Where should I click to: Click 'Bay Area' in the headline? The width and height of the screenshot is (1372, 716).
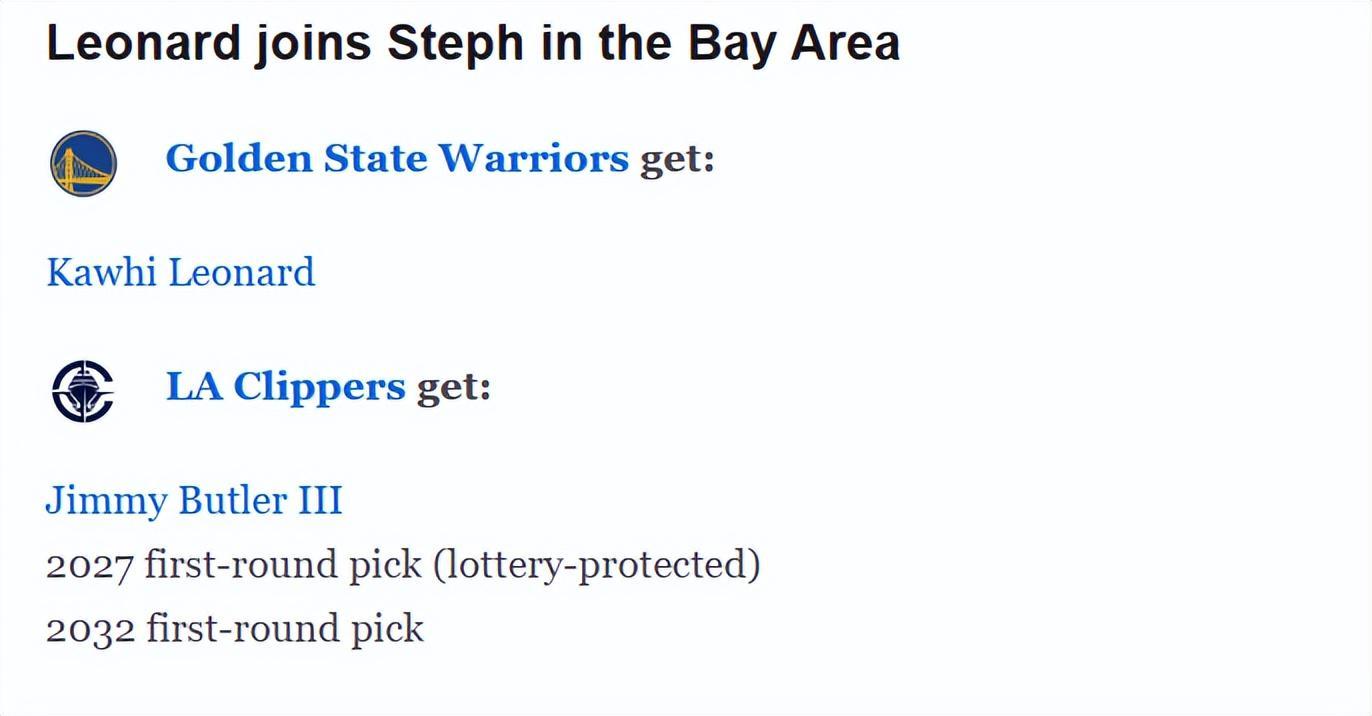pyautogui.click(x=794, y=45)
